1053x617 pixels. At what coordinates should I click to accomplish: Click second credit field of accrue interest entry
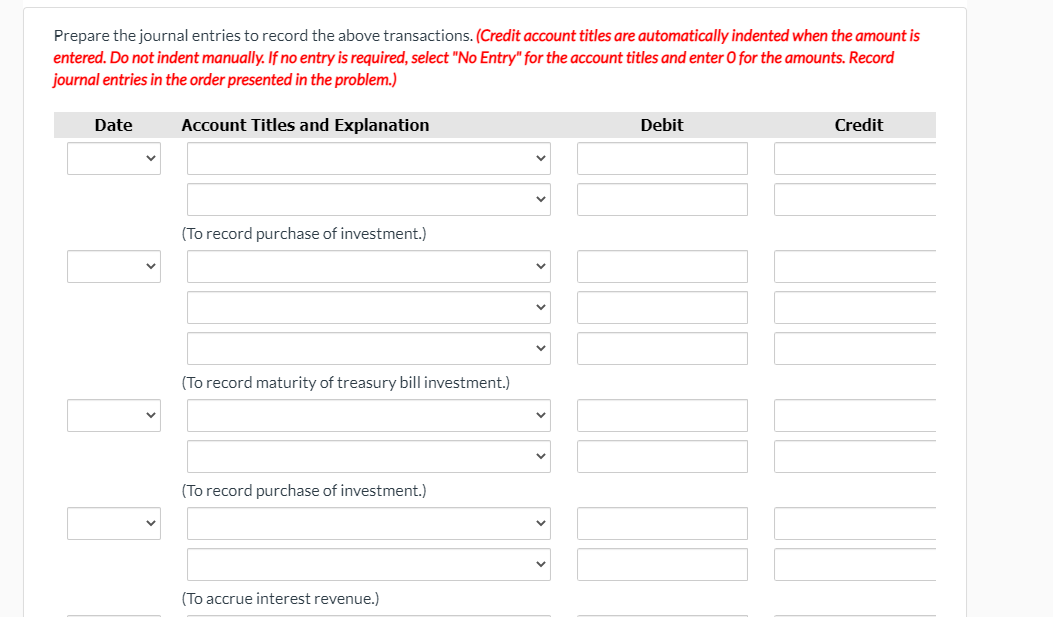855,564
